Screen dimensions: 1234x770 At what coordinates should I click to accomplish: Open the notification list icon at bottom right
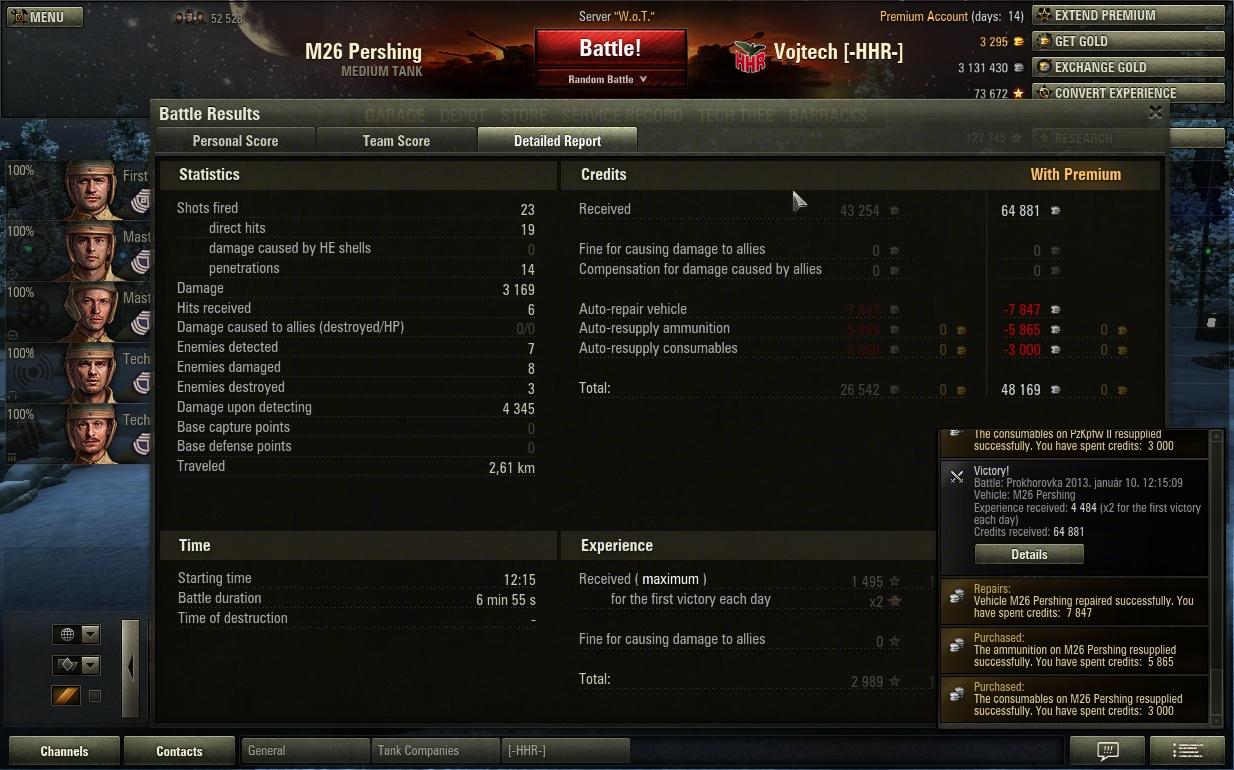click(1187, 750)
